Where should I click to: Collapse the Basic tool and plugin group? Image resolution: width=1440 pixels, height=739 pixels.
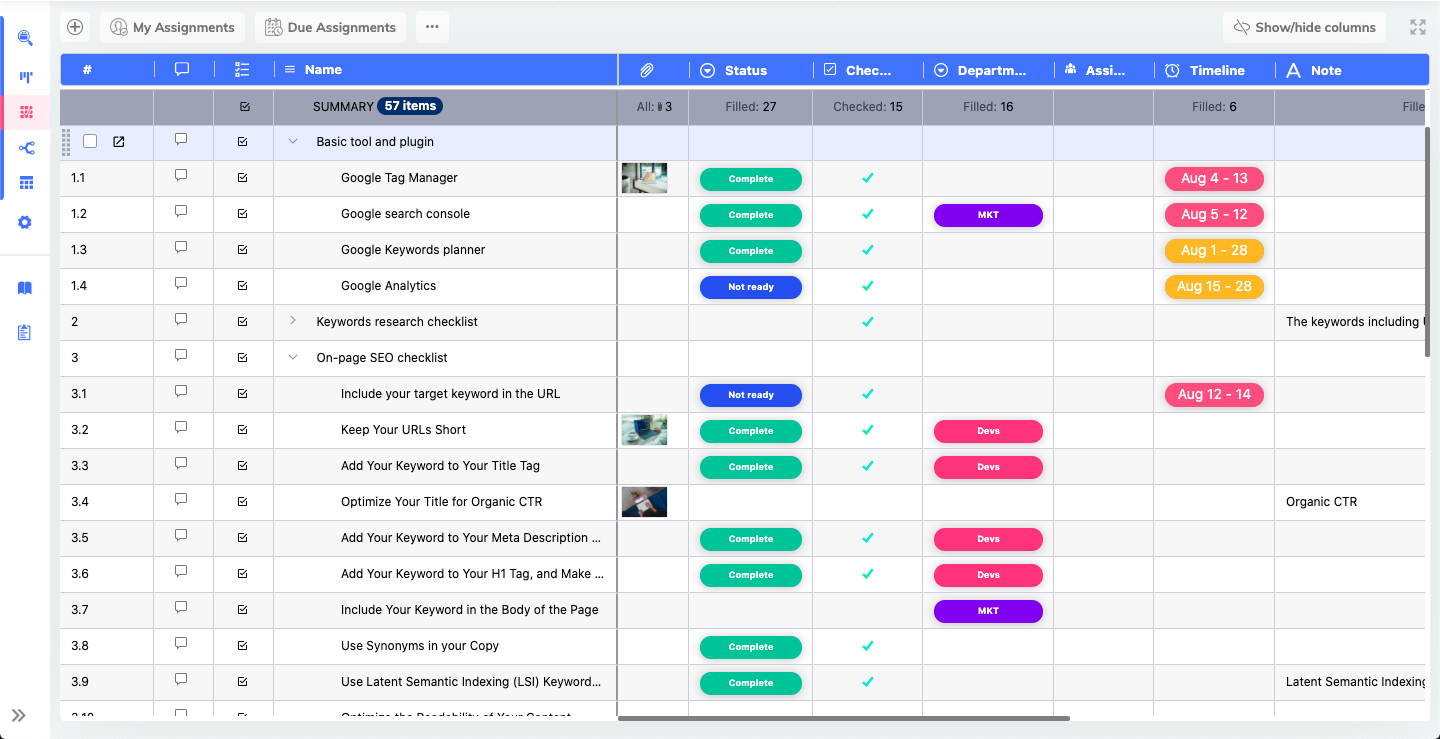click(x=293, y=142)
